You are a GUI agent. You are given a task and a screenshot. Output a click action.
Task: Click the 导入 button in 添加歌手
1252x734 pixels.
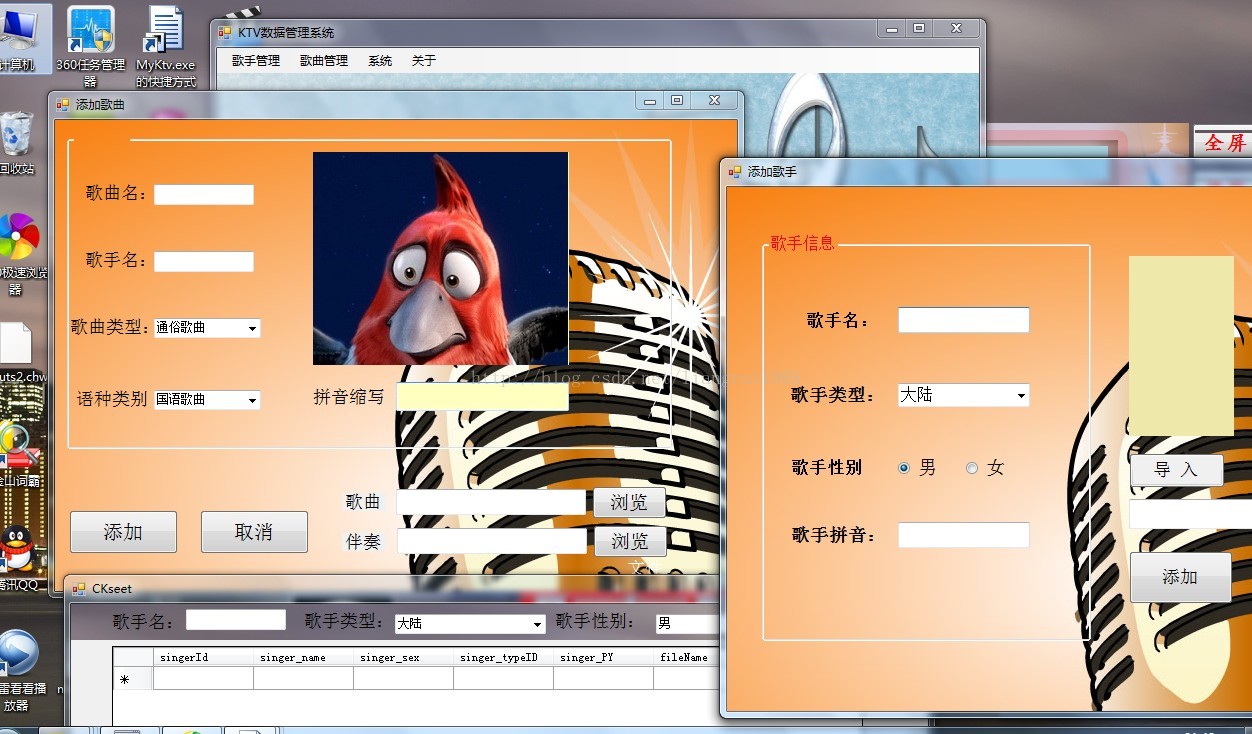[1176, 470]
